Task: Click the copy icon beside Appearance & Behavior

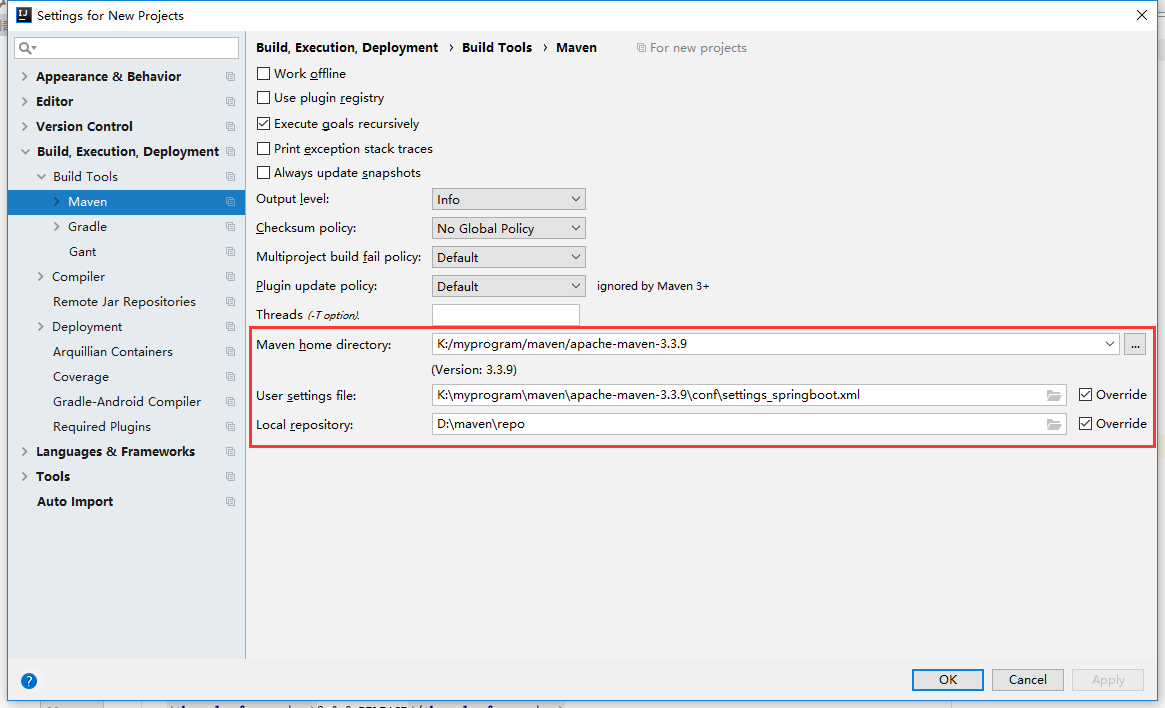Action: coord(230,77)
